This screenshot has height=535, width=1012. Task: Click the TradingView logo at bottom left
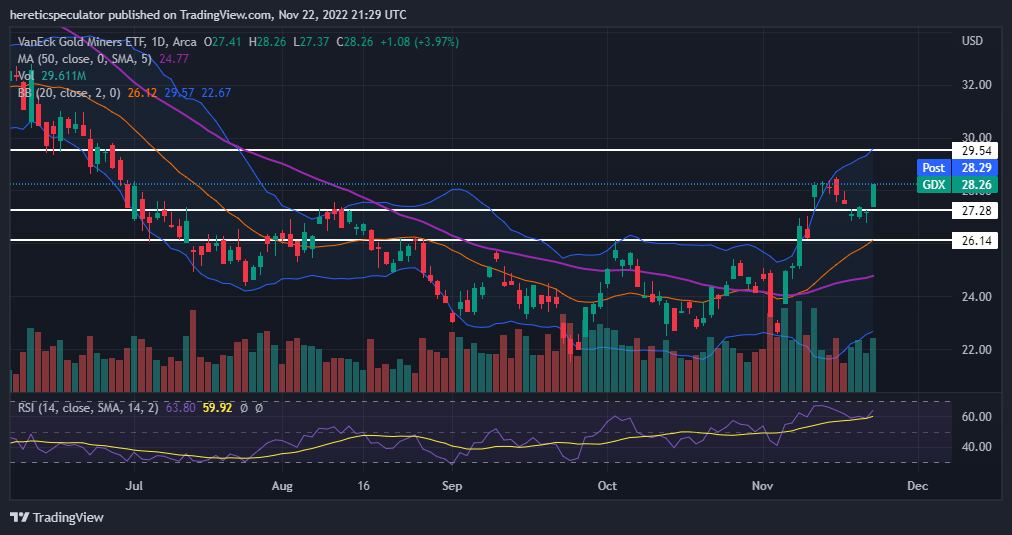coord(57,518)
